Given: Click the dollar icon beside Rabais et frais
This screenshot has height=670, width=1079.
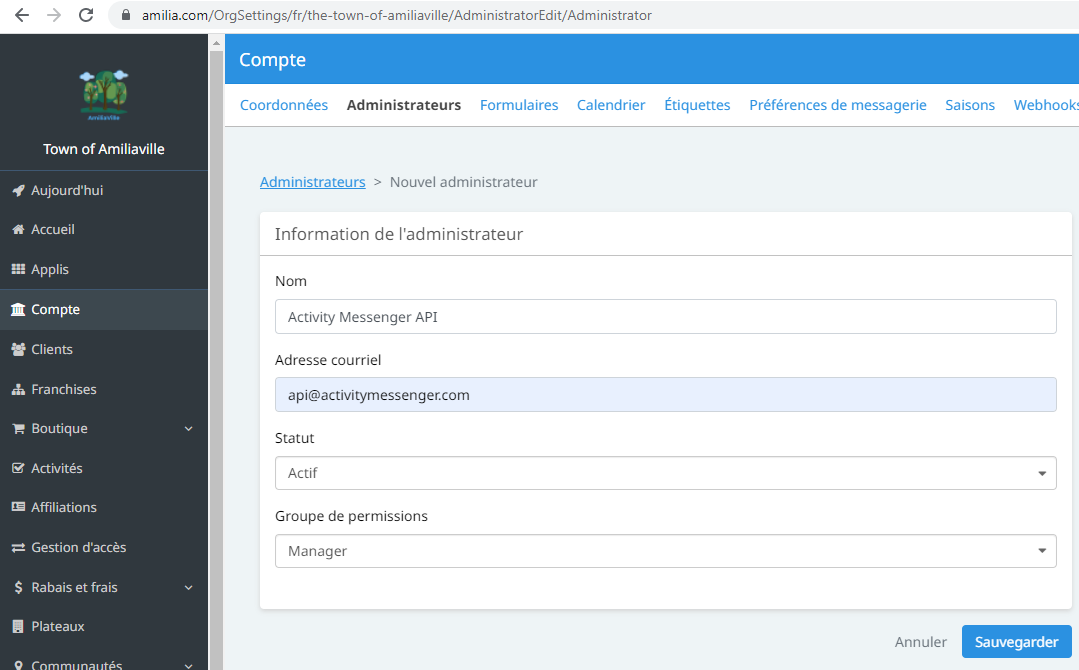Looking at the screenshot, I should pos(19,587).
